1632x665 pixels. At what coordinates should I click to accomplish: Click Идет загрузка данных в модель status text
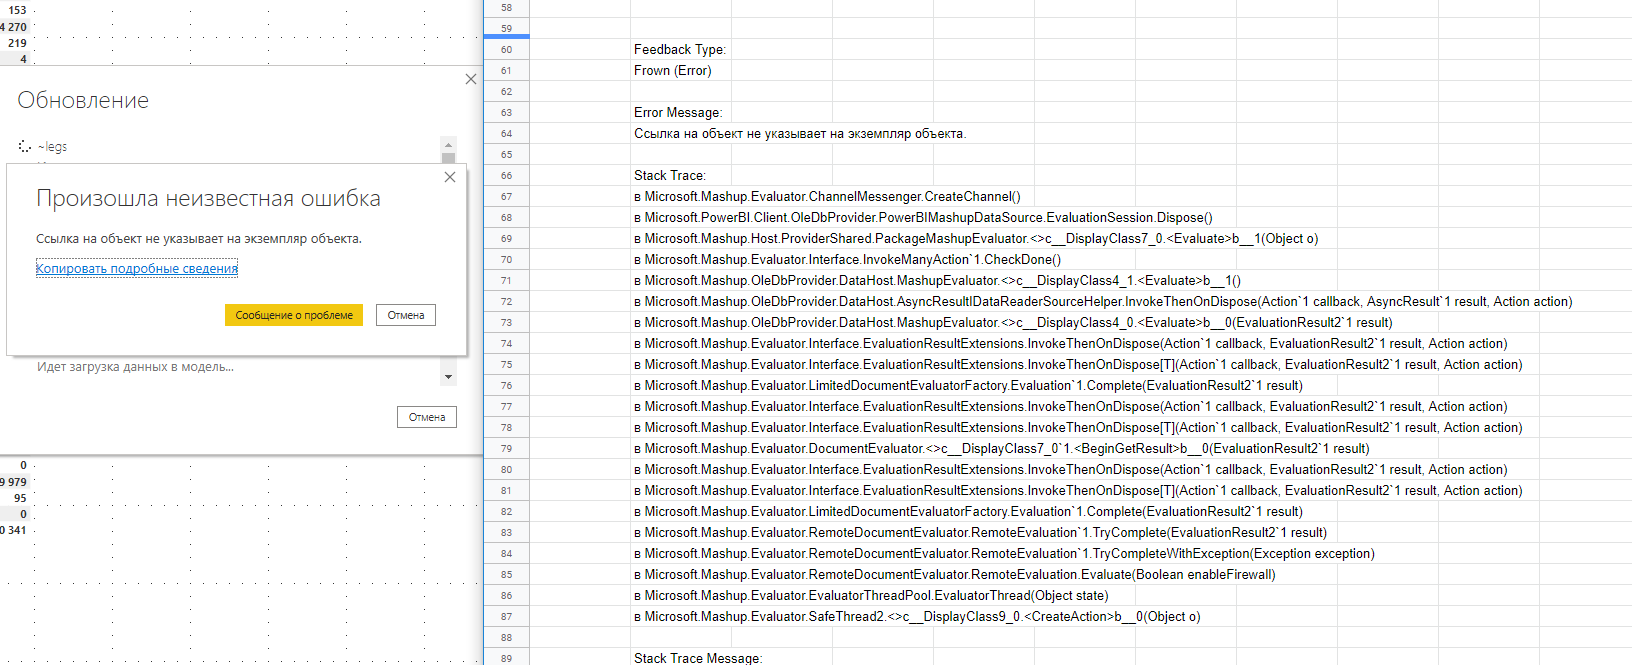coord(135,367)
